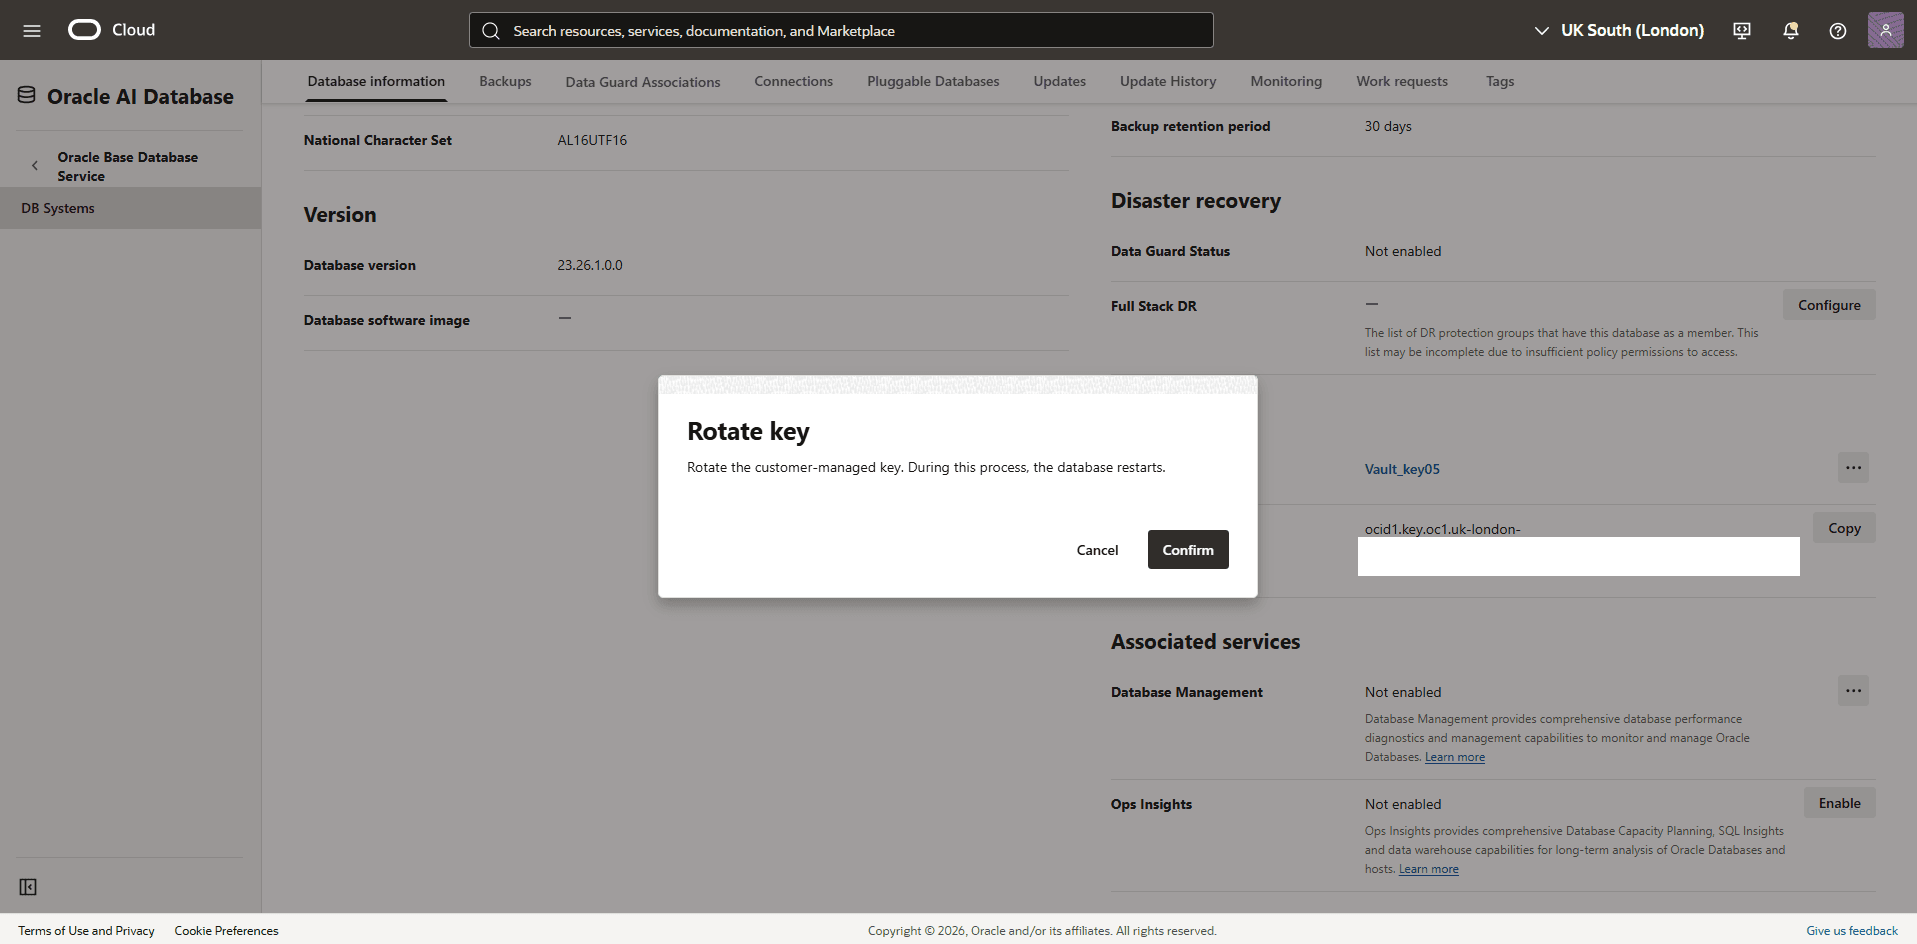Open the help question mark icon
Image resolution: width=1917 pixels, height=944 pixels.
(1838, 31)
